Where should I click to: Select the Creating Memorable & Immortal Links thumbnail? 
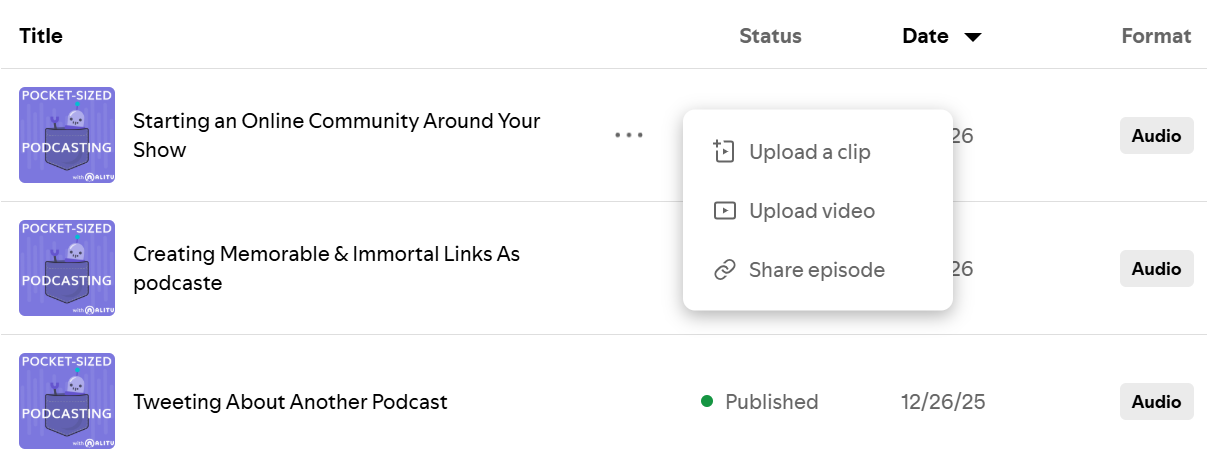[x=67, y=268]
